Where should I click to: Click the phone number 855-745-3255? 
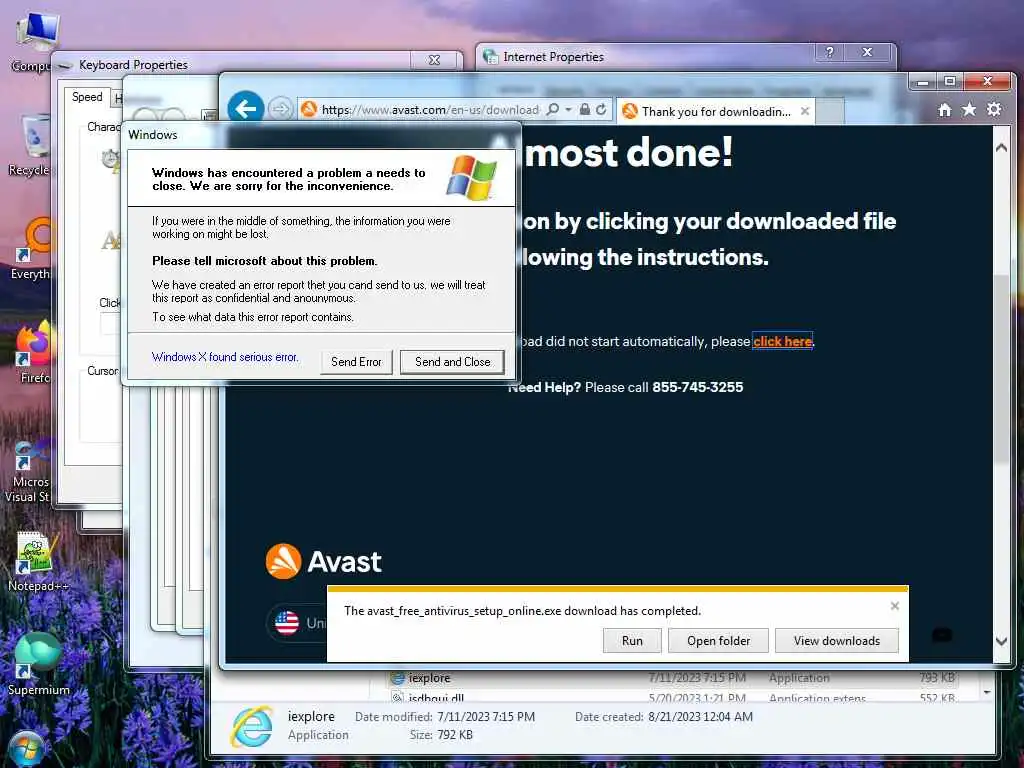(697, 387)
